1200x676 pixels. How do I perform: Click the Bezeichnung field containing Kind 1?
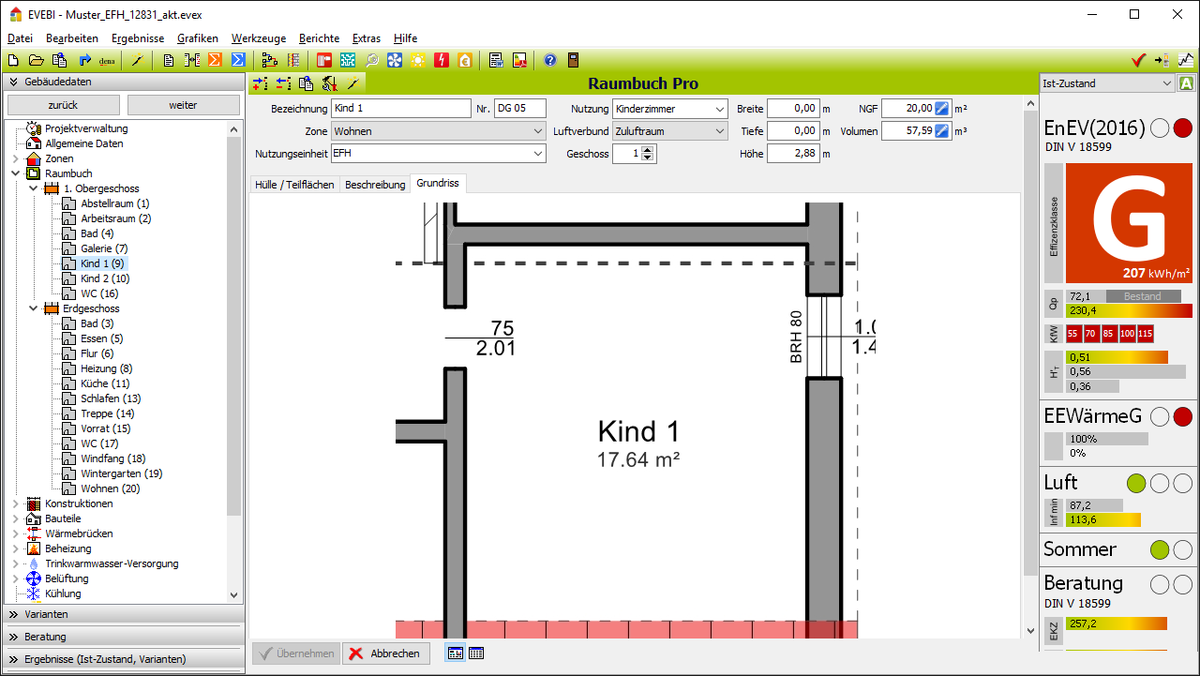click(x=400, y=108)
